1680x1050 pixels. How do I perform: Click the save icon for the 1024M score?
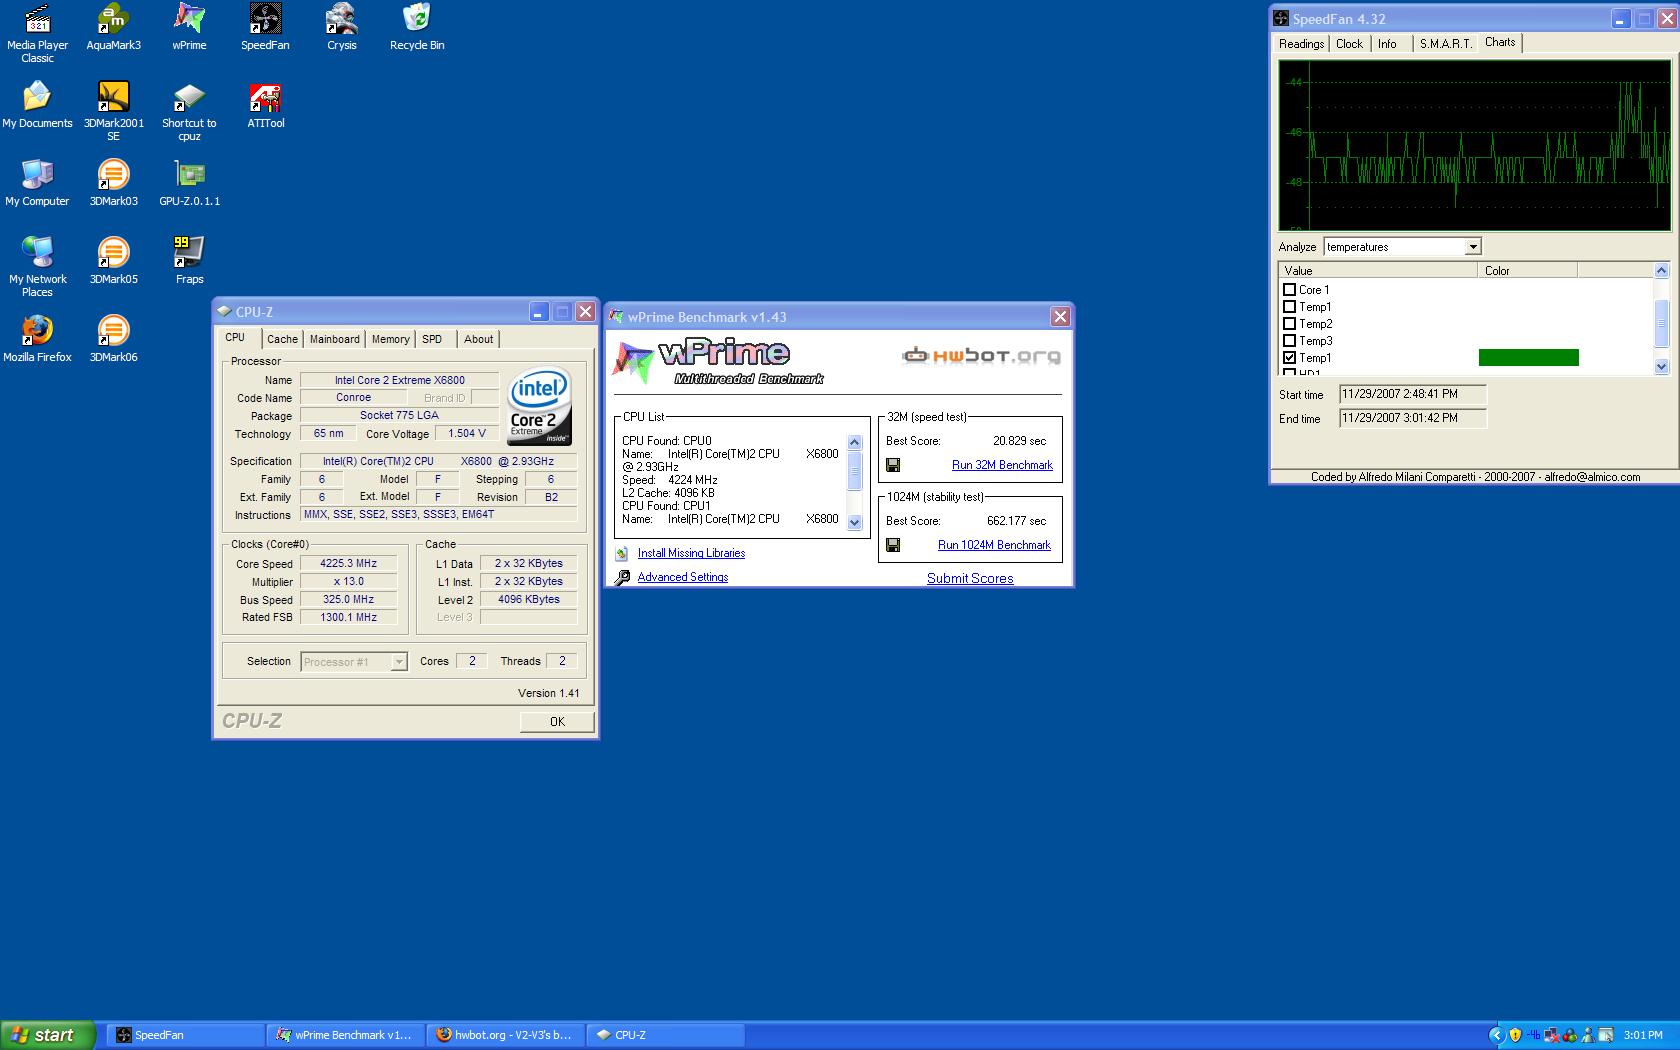(x=893, y=545)
